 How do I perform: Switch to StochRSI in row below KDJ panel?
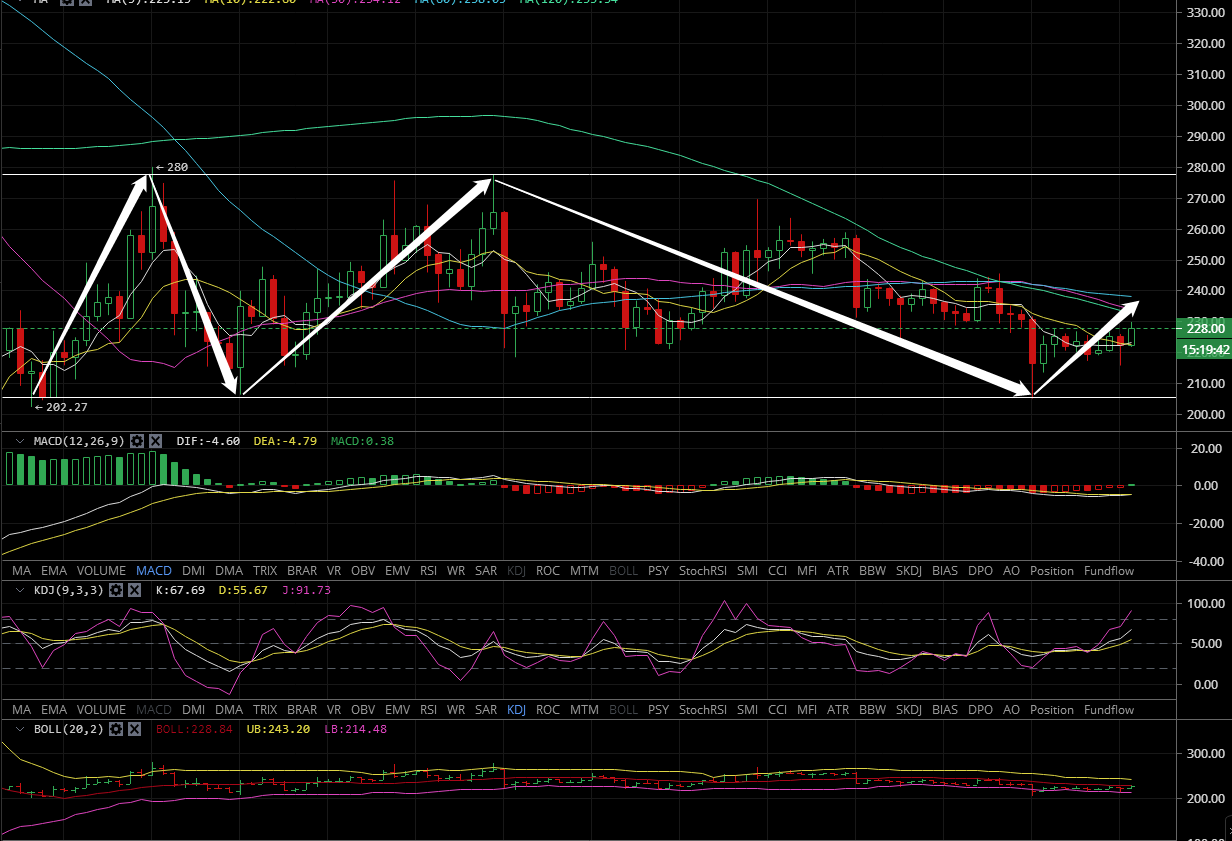702,710
